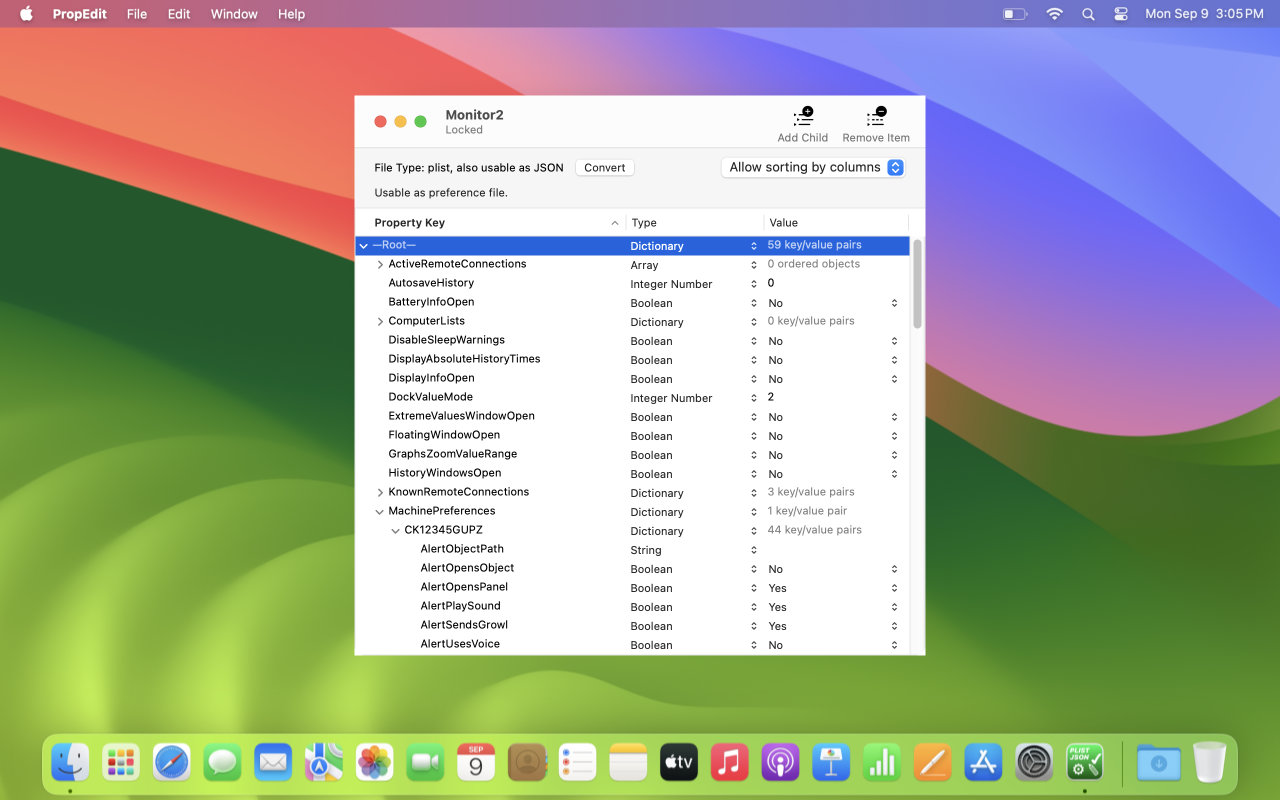1280x800 pixels.
Task: Open the Window menu
Action: point(234,14)
